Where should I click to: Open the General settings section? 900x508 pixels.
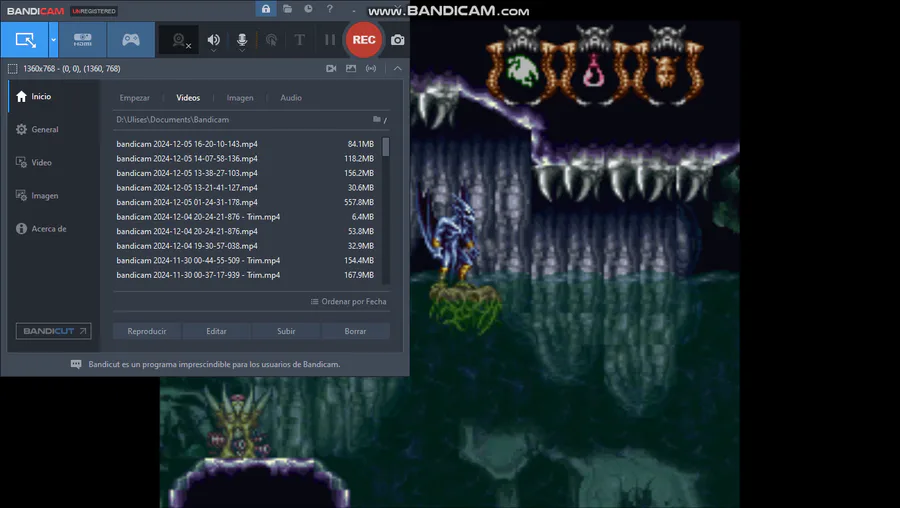pos(53,129)
